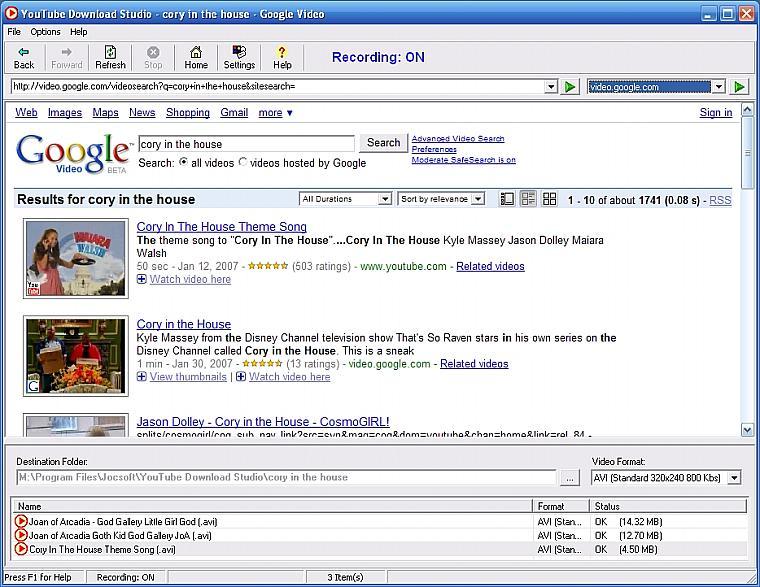This screenshot has height=587, width=760.
Task: Select the 'all videos' radio button
Action: click(183, 163)
